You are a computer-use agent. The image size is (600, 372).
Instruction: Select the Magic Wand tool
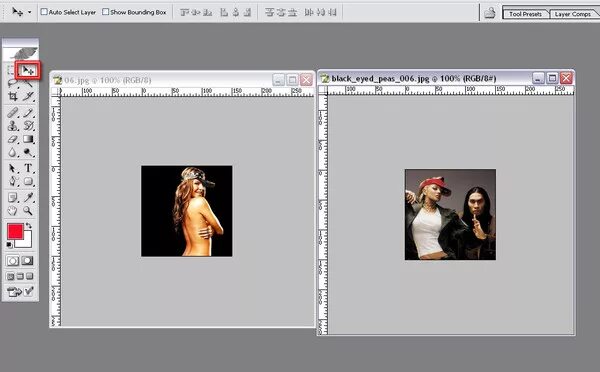(28, 83)
